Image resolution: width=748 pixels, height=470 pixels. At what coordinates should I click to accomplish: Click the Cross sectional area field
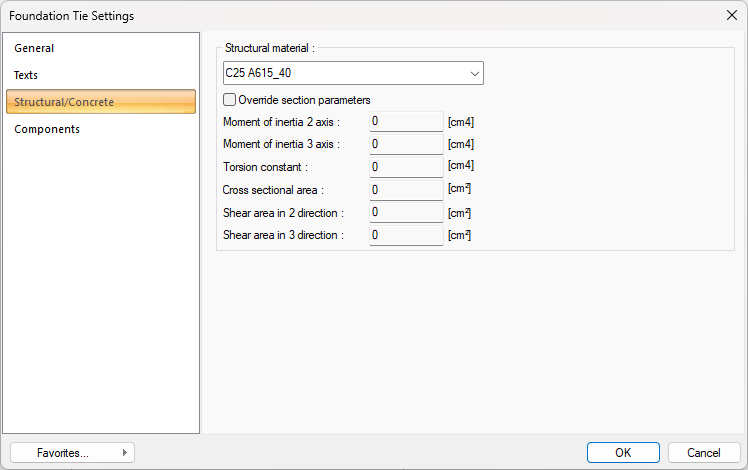point(405,190)
